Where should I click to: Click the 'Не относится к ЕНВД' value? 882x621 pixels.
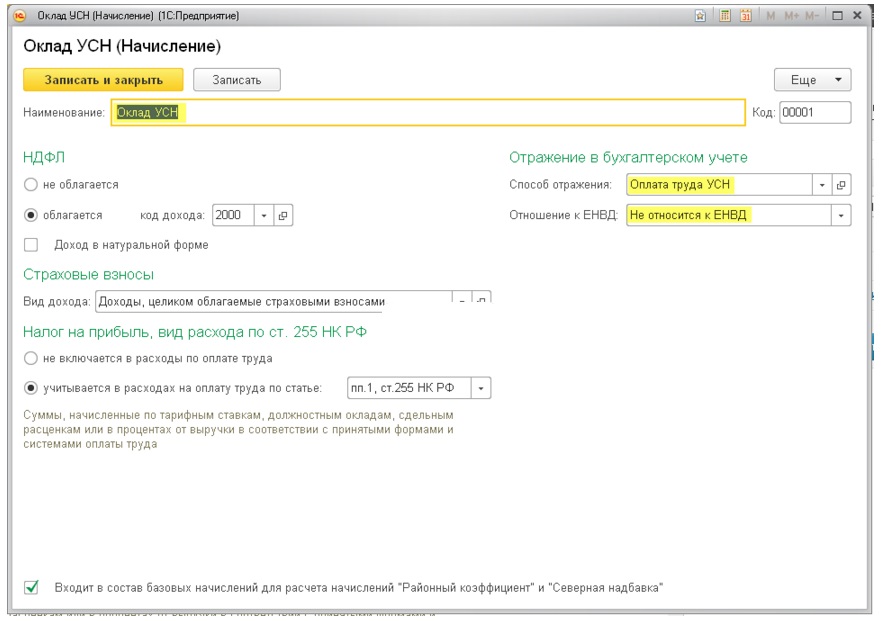click(x=729, y=215)
